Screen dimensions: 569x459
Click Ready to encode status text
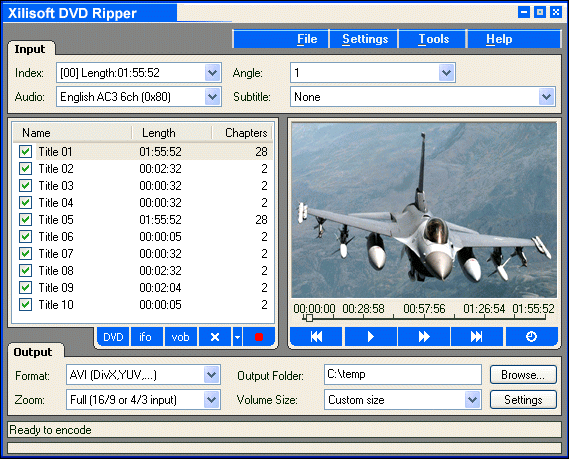50,430
